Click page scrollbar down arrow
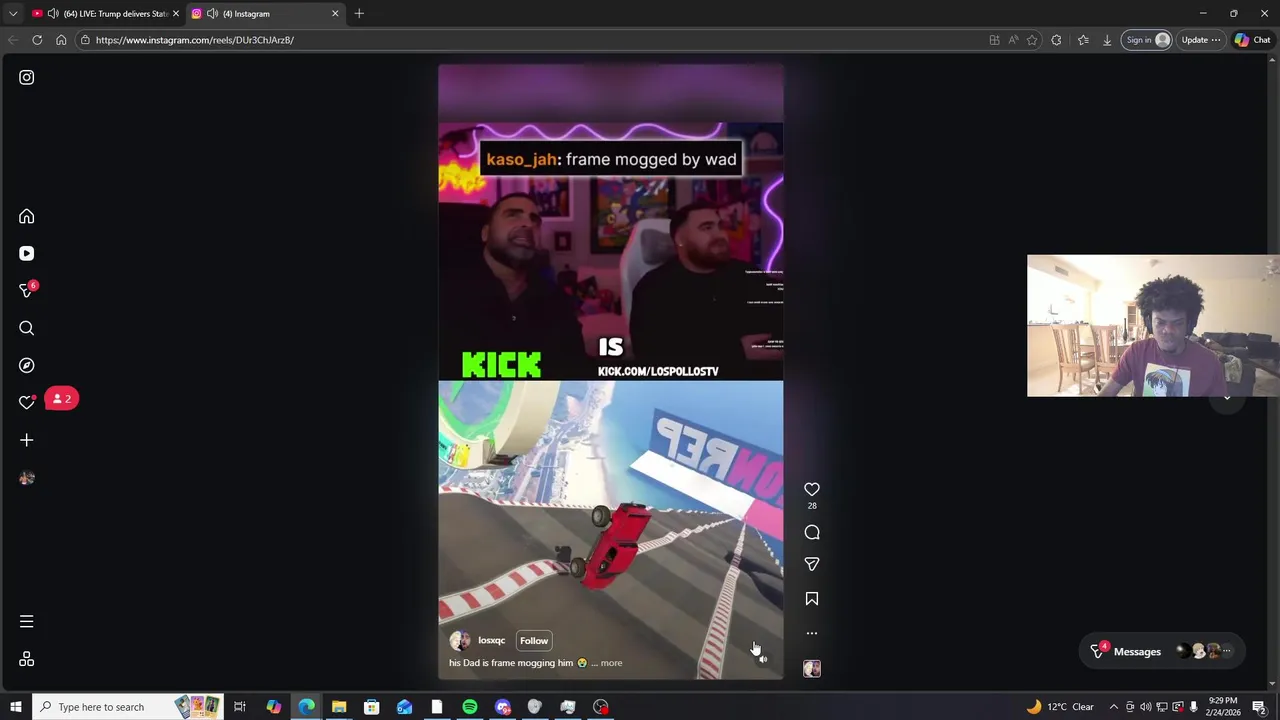 pos(1273,684)
